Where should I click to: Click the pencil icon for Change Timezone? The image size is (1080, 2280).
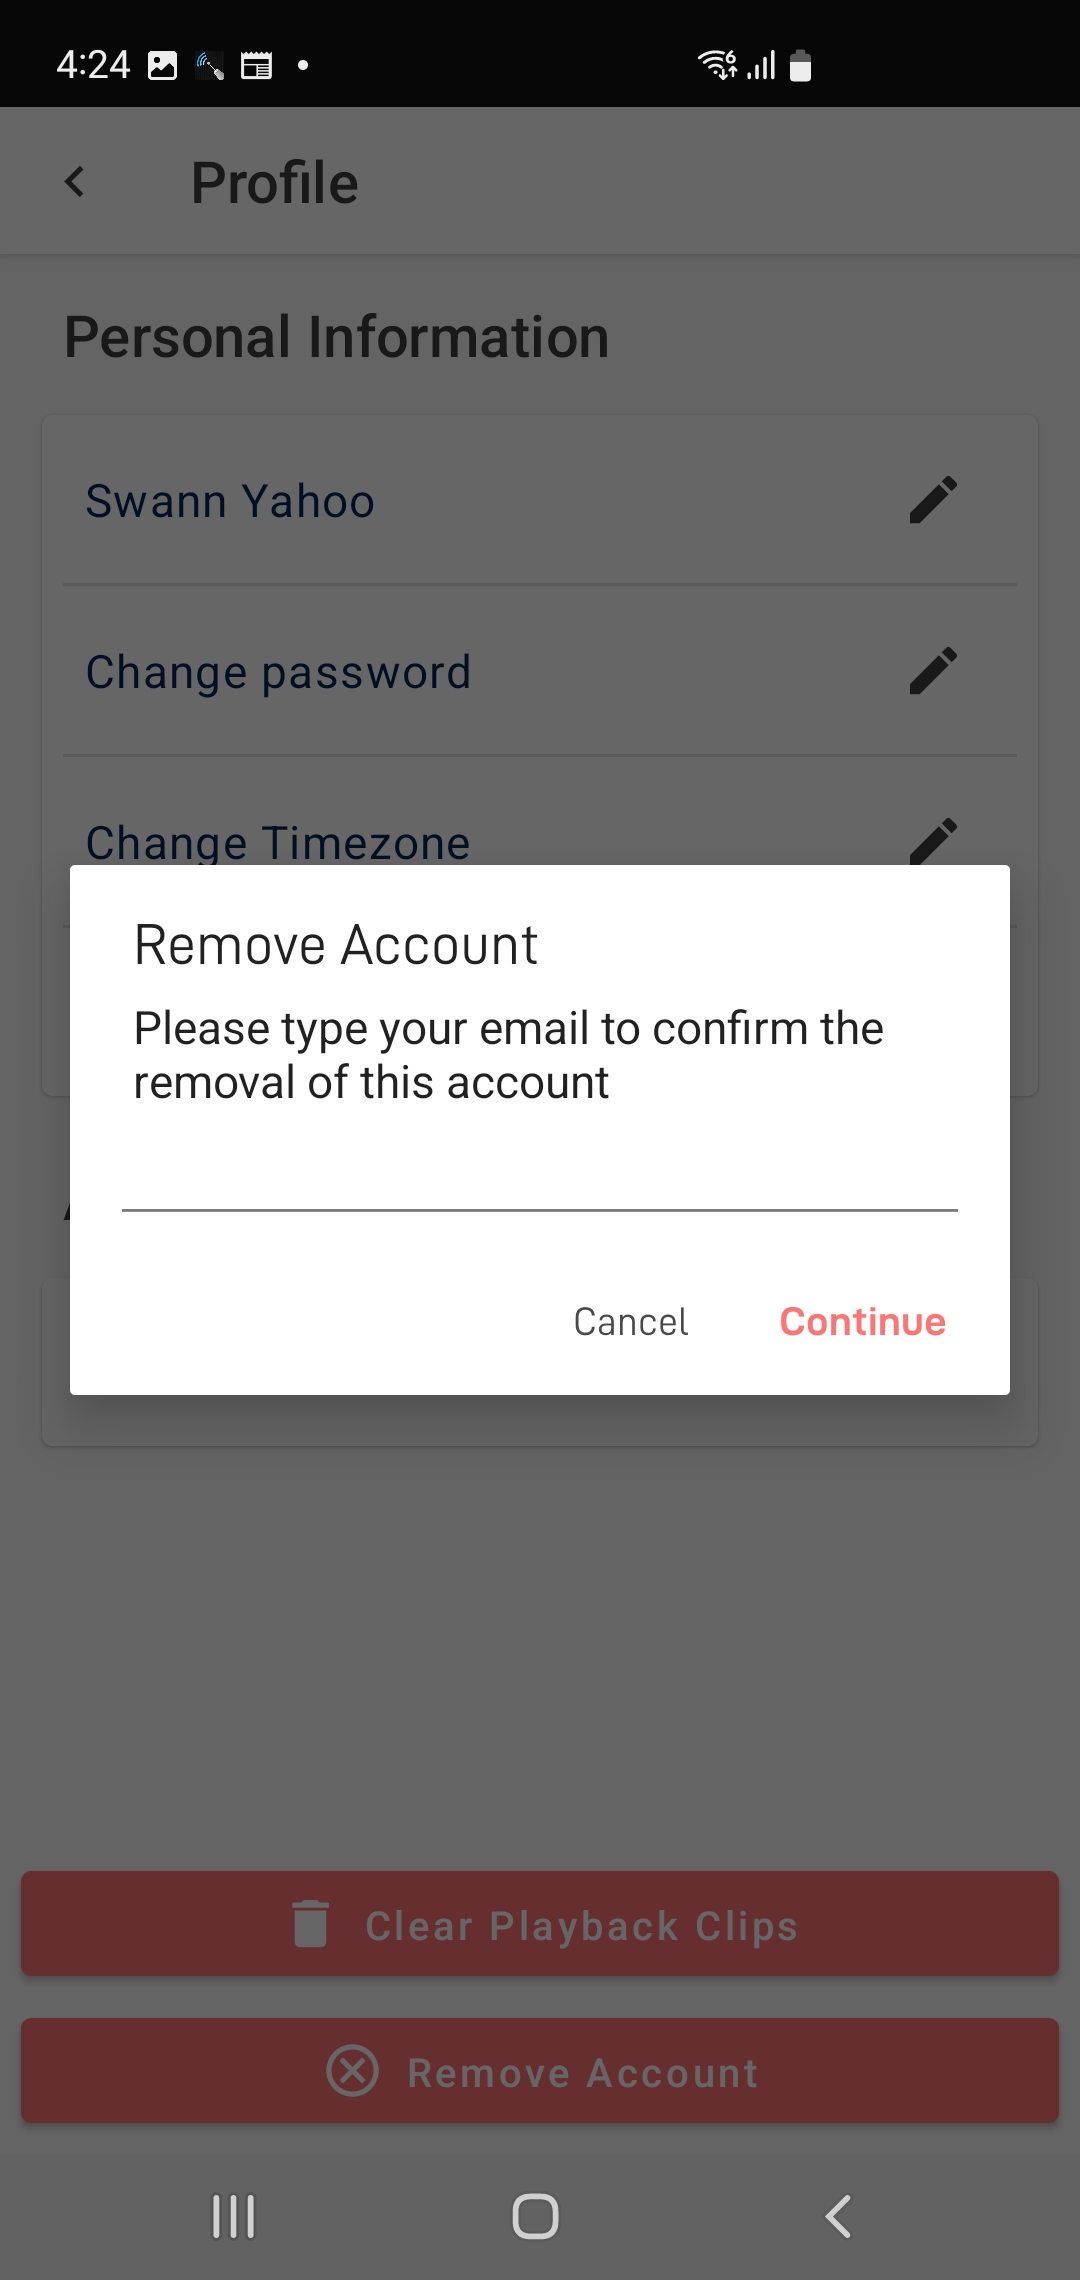pos(933,840)
